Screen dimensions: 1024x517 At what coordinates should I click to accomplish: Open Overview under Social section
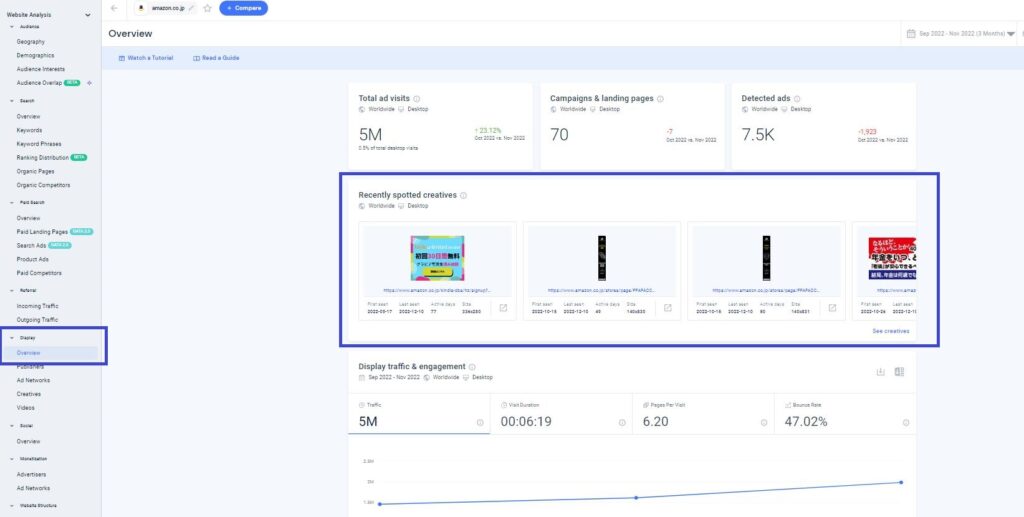(28, 441)
